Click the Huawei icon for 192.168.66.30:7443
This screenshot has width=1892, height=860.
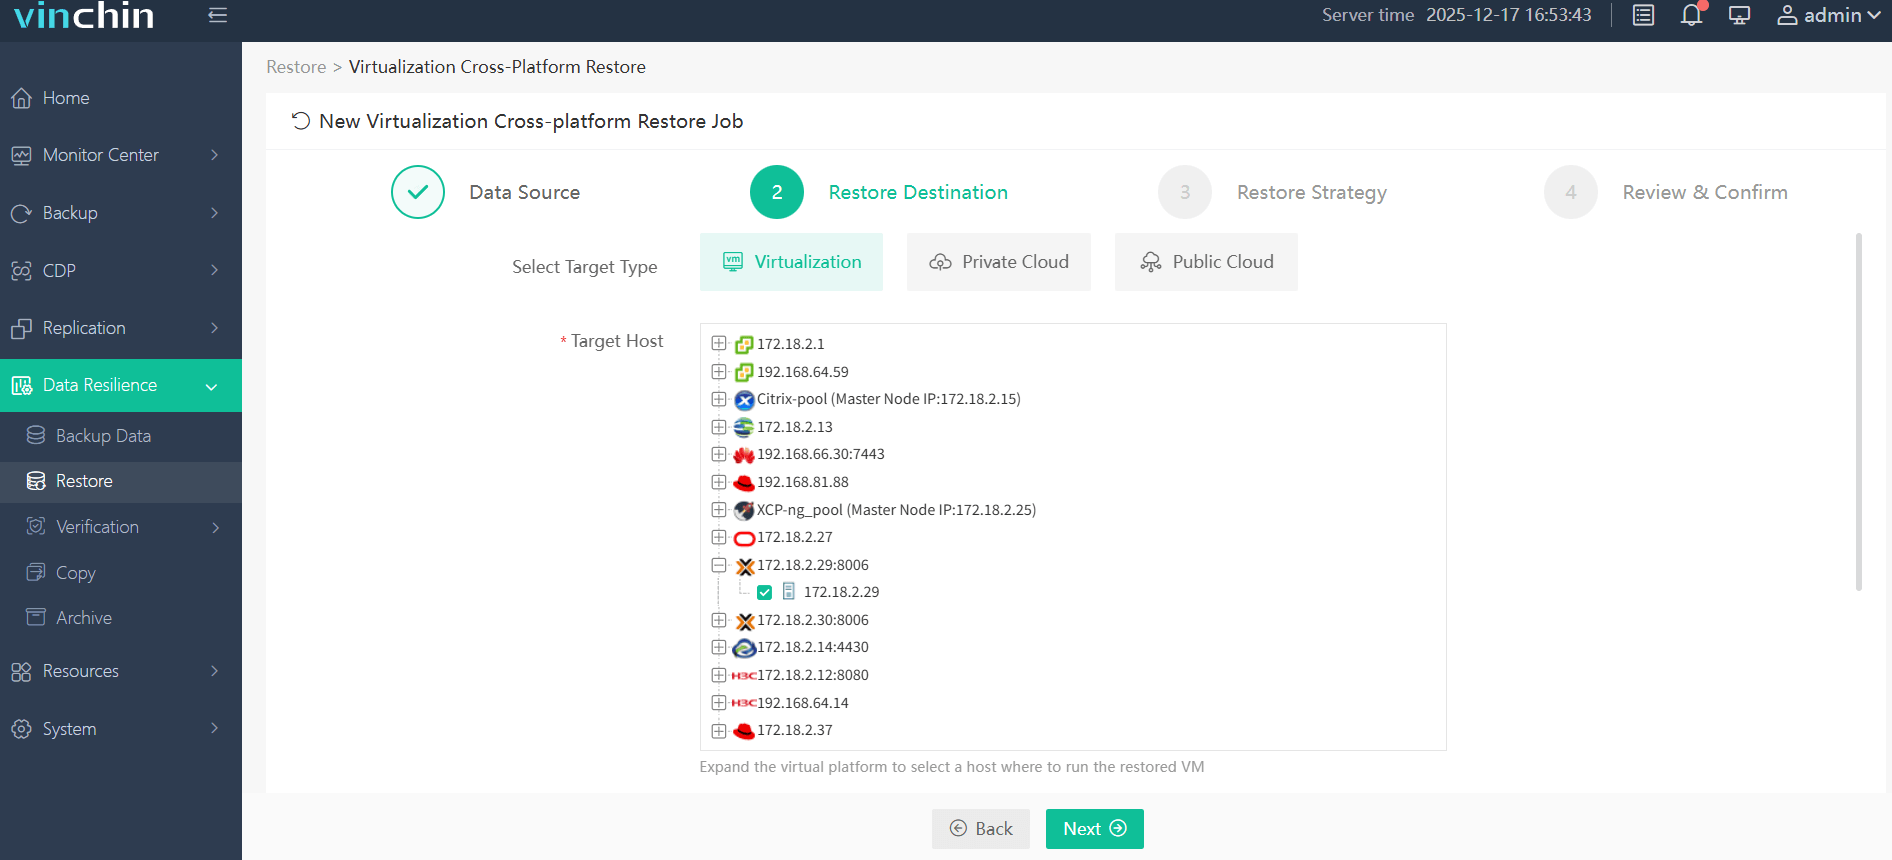[x=744, y=455]
